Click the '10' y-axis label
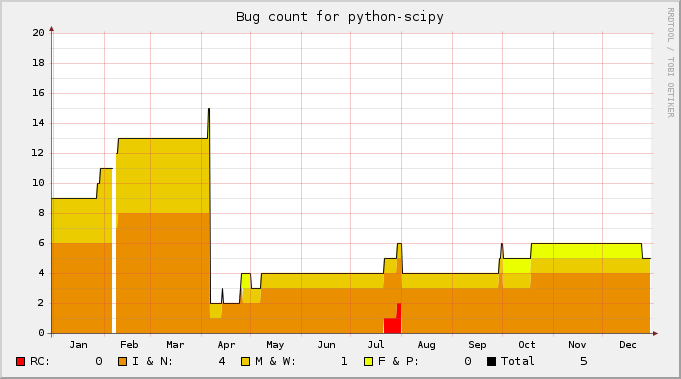The image size is (681, 379). coord(38,183)
